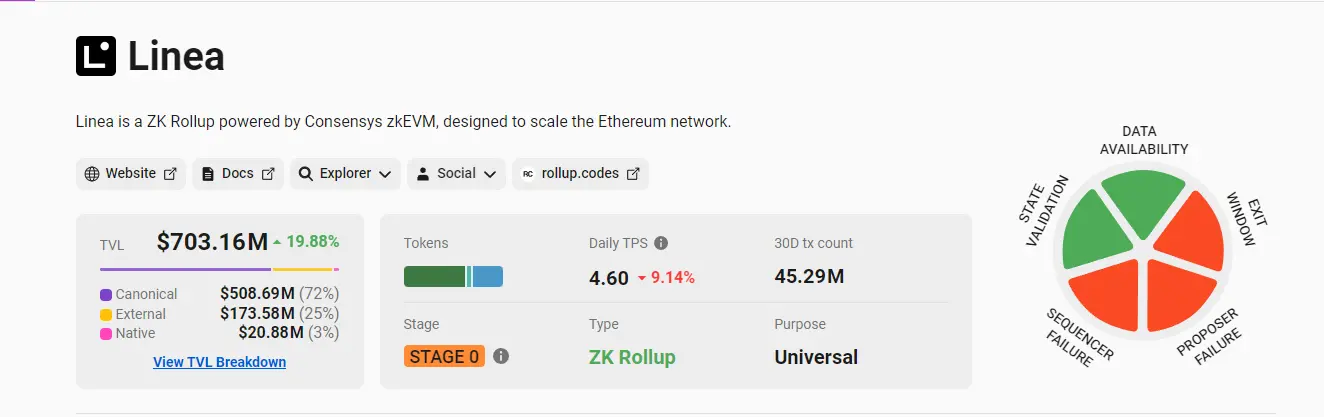The image size is (1324, 417).
Task: Click the external-link icon on rollup.codes button
Action: (x=633, y=174)
